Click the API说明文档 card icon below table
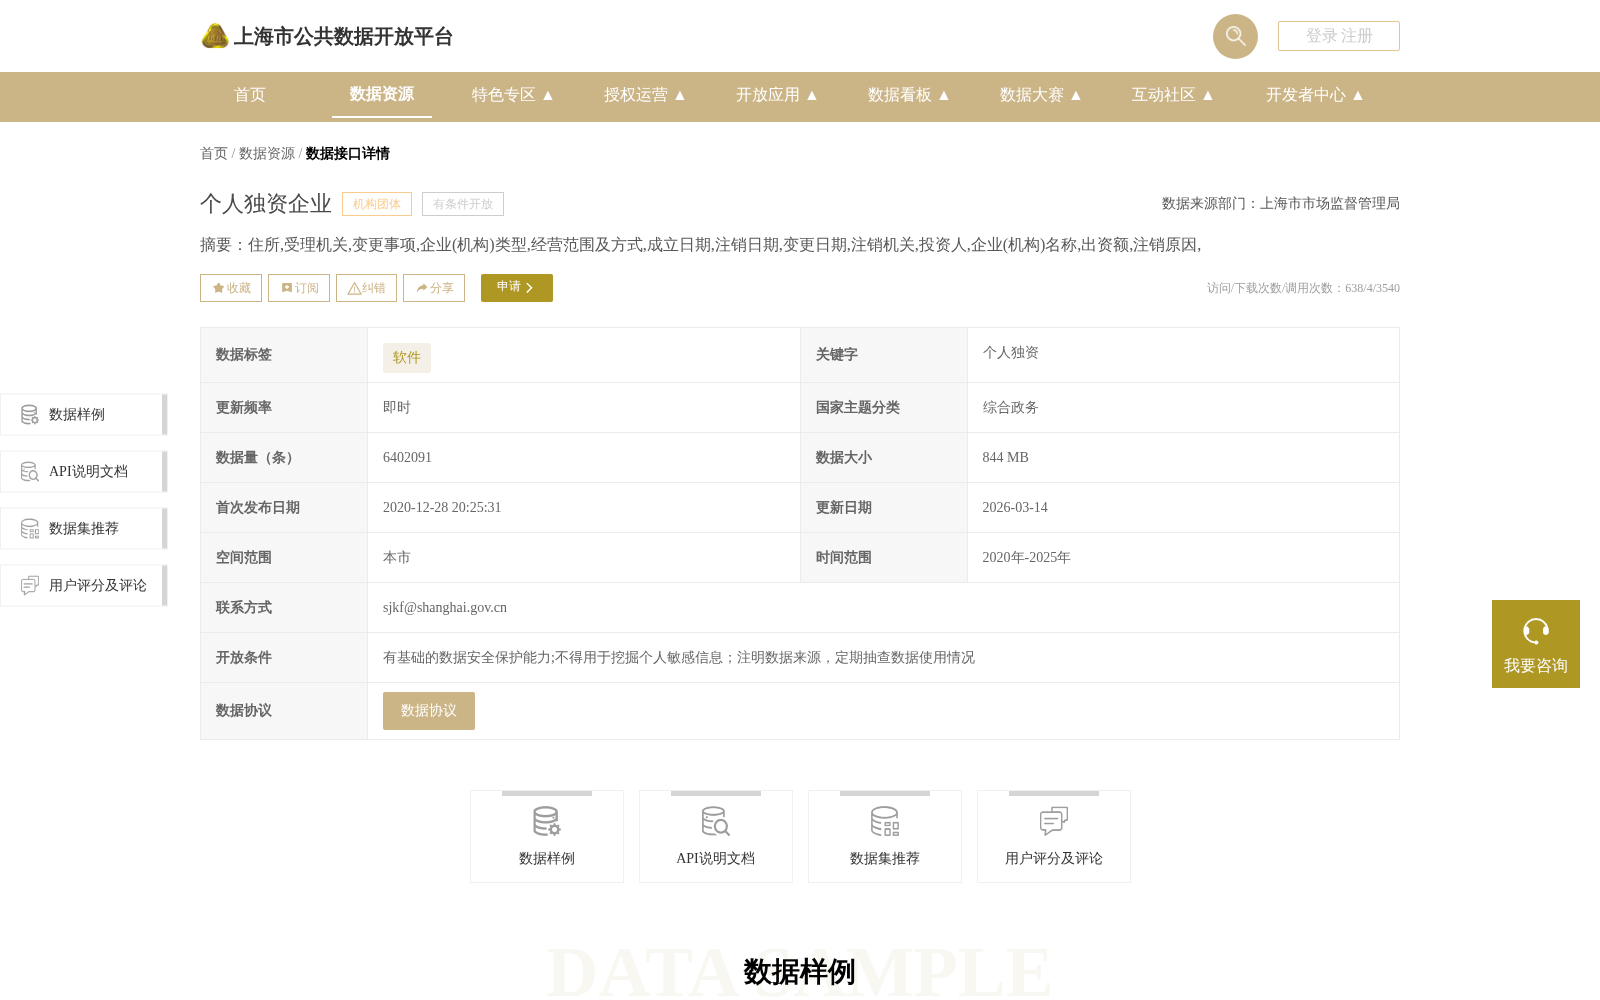 (716, 821)
